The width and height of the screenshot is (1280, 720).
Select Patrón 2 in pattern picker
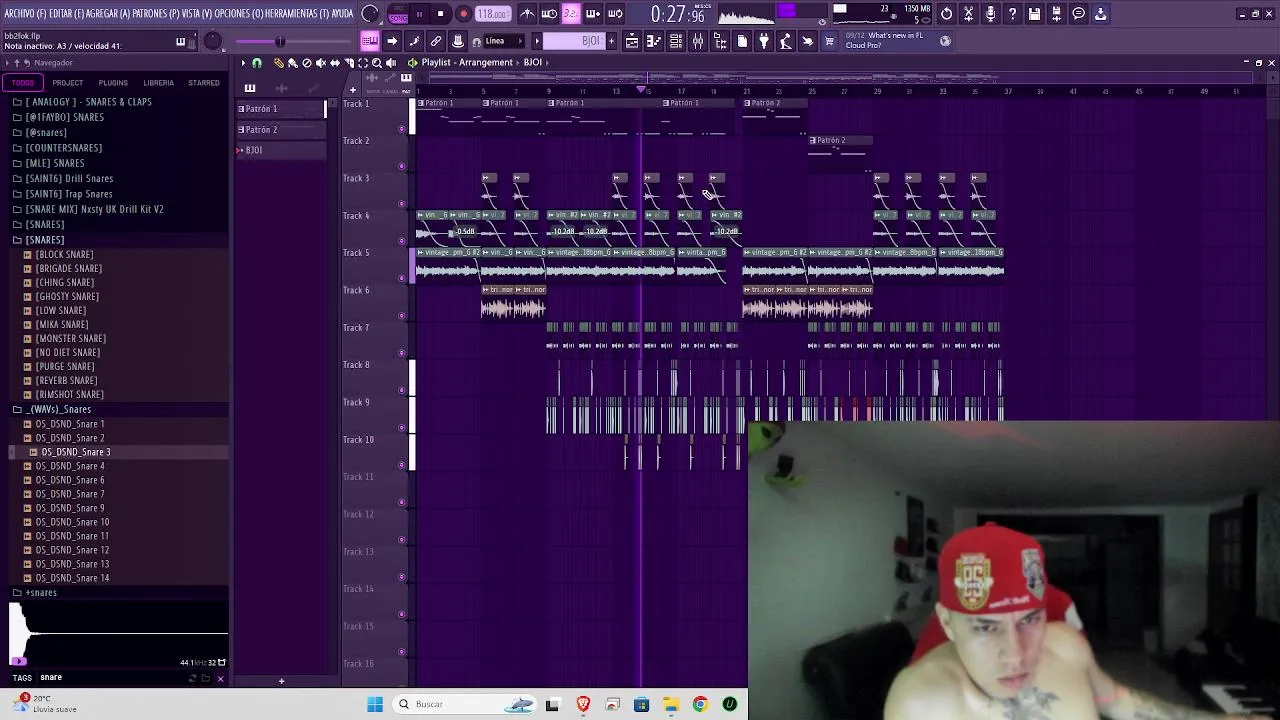click(280, 130)
